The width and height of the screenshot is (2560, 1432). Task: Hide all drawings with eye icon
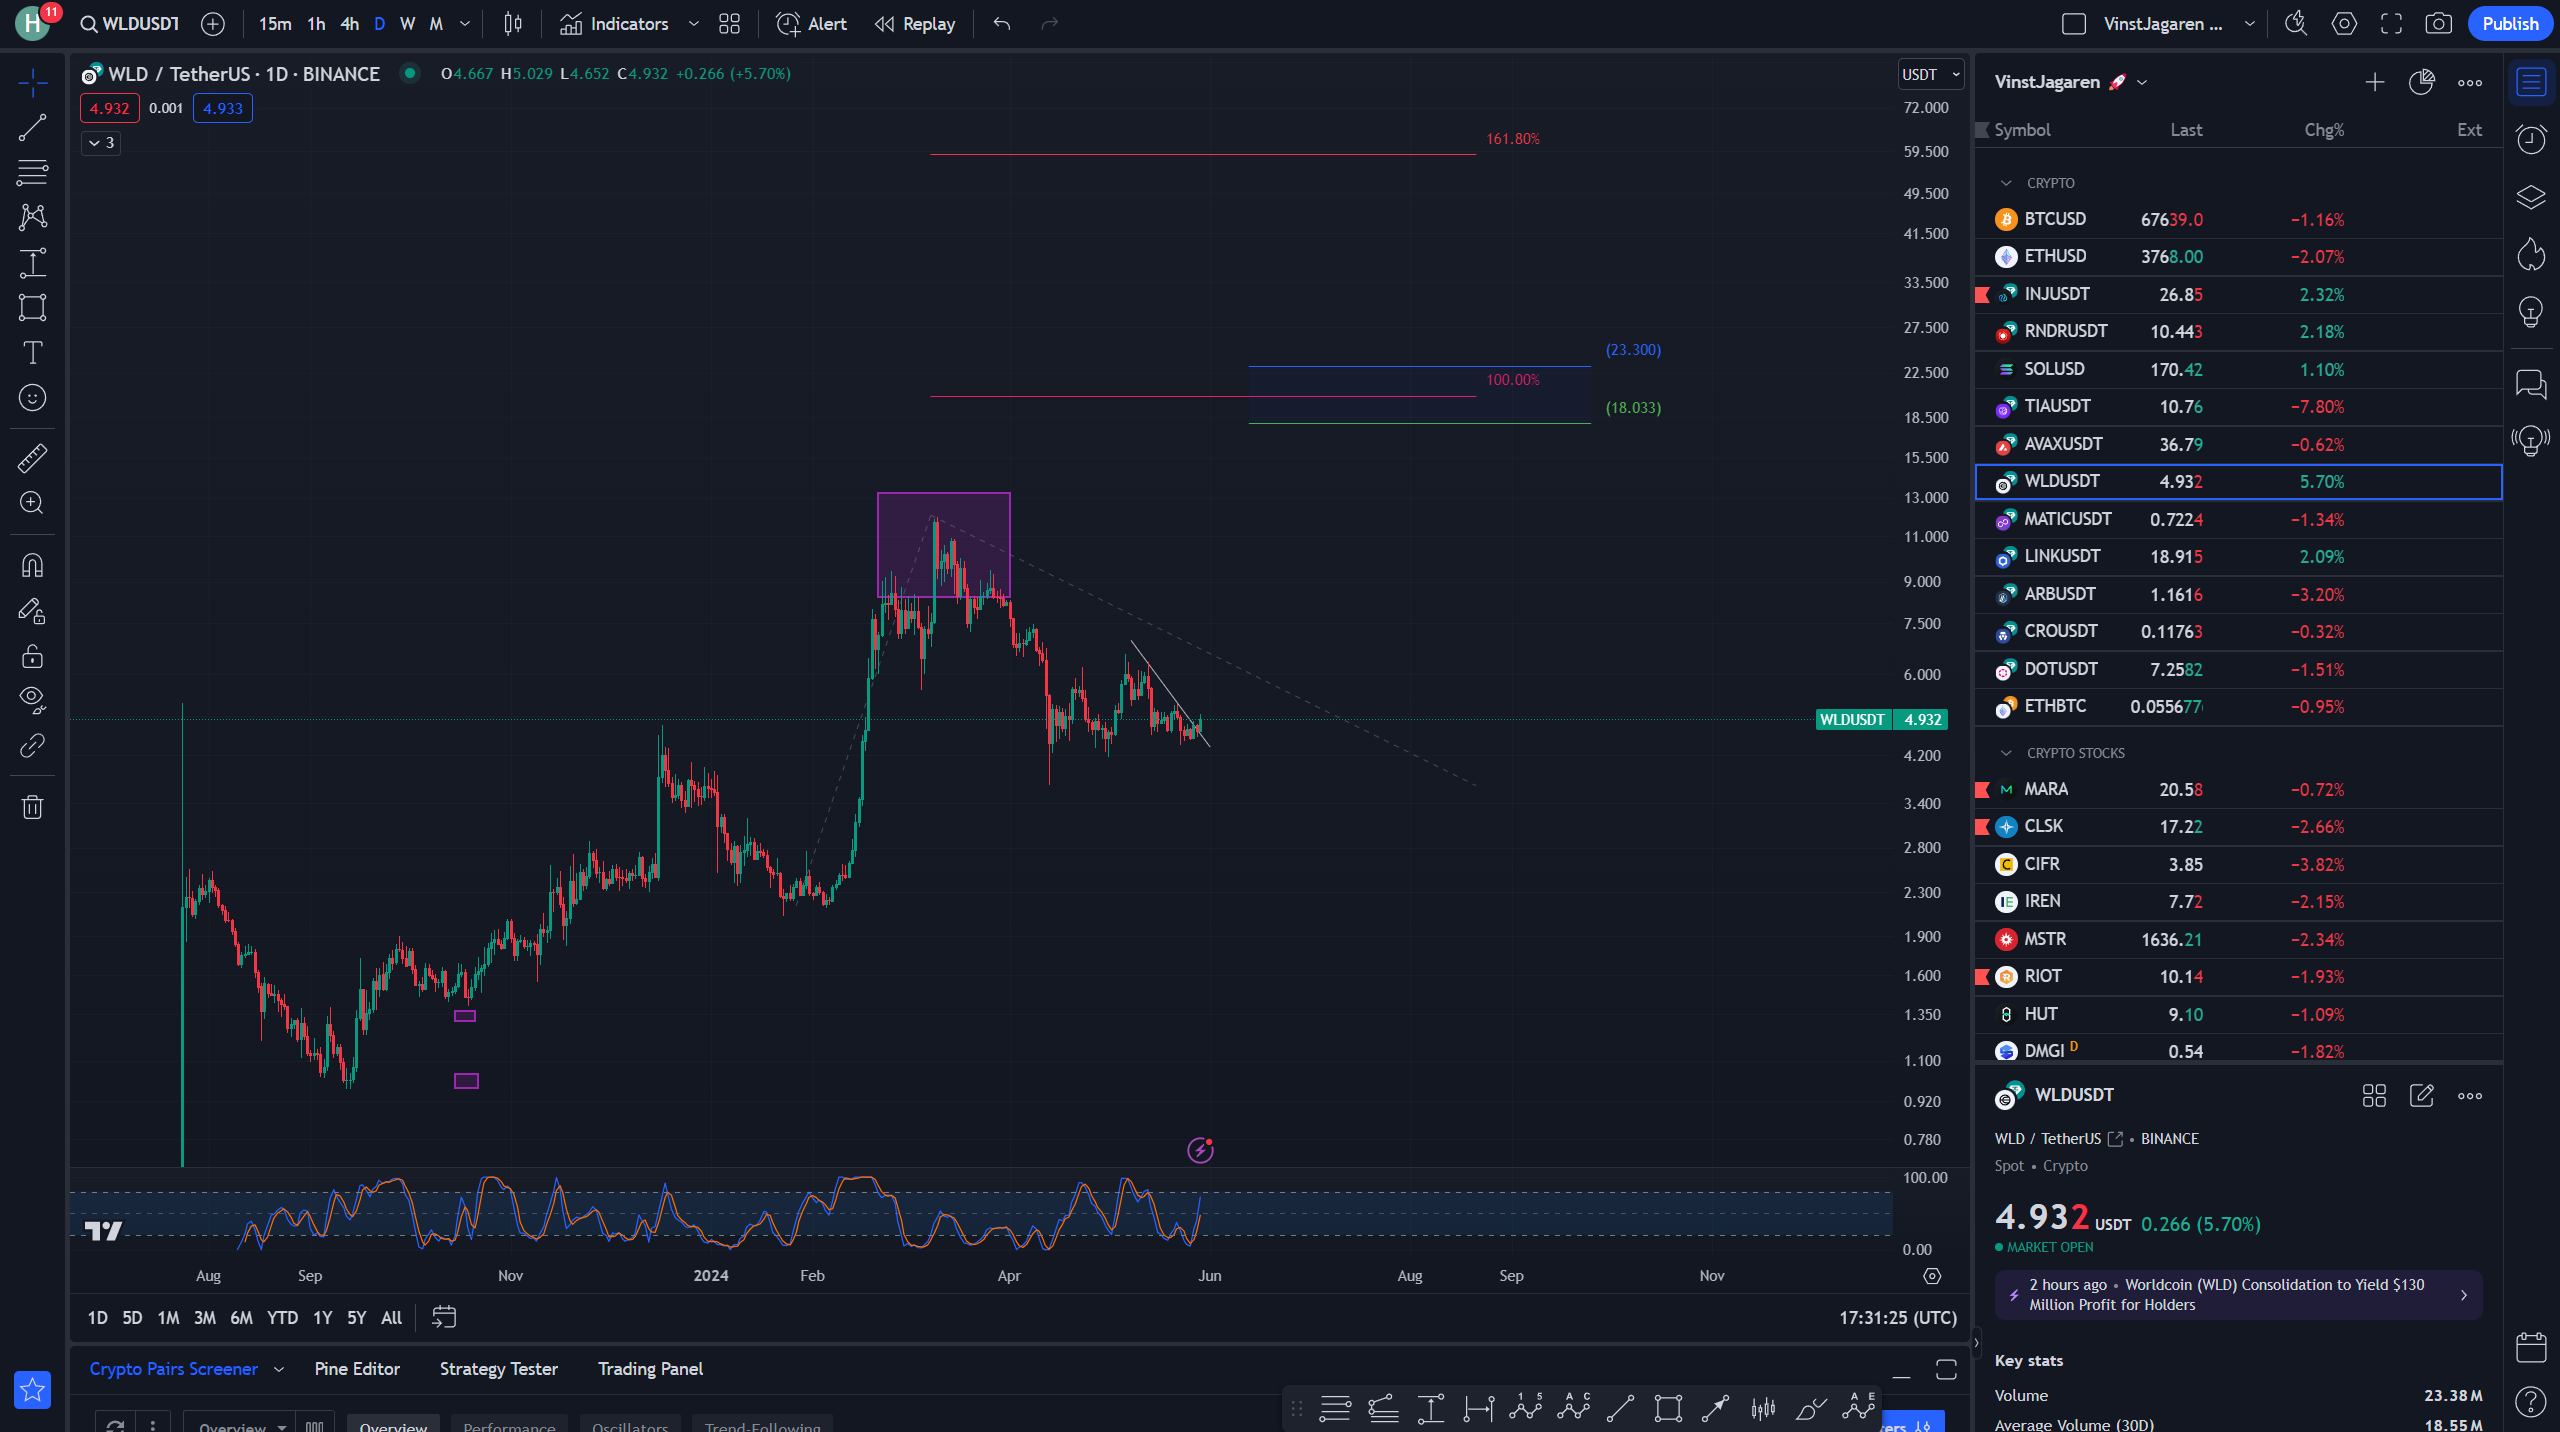click(x=32, y=699)
